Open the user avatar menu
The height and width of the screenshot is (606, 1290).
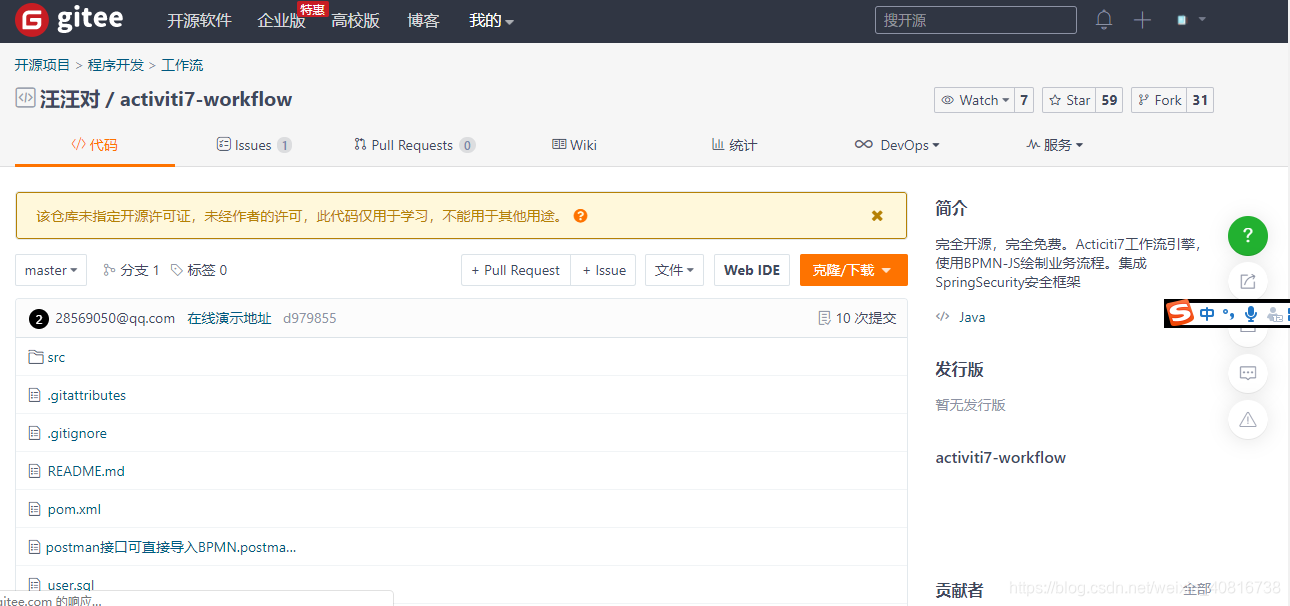pos(1190,20)
